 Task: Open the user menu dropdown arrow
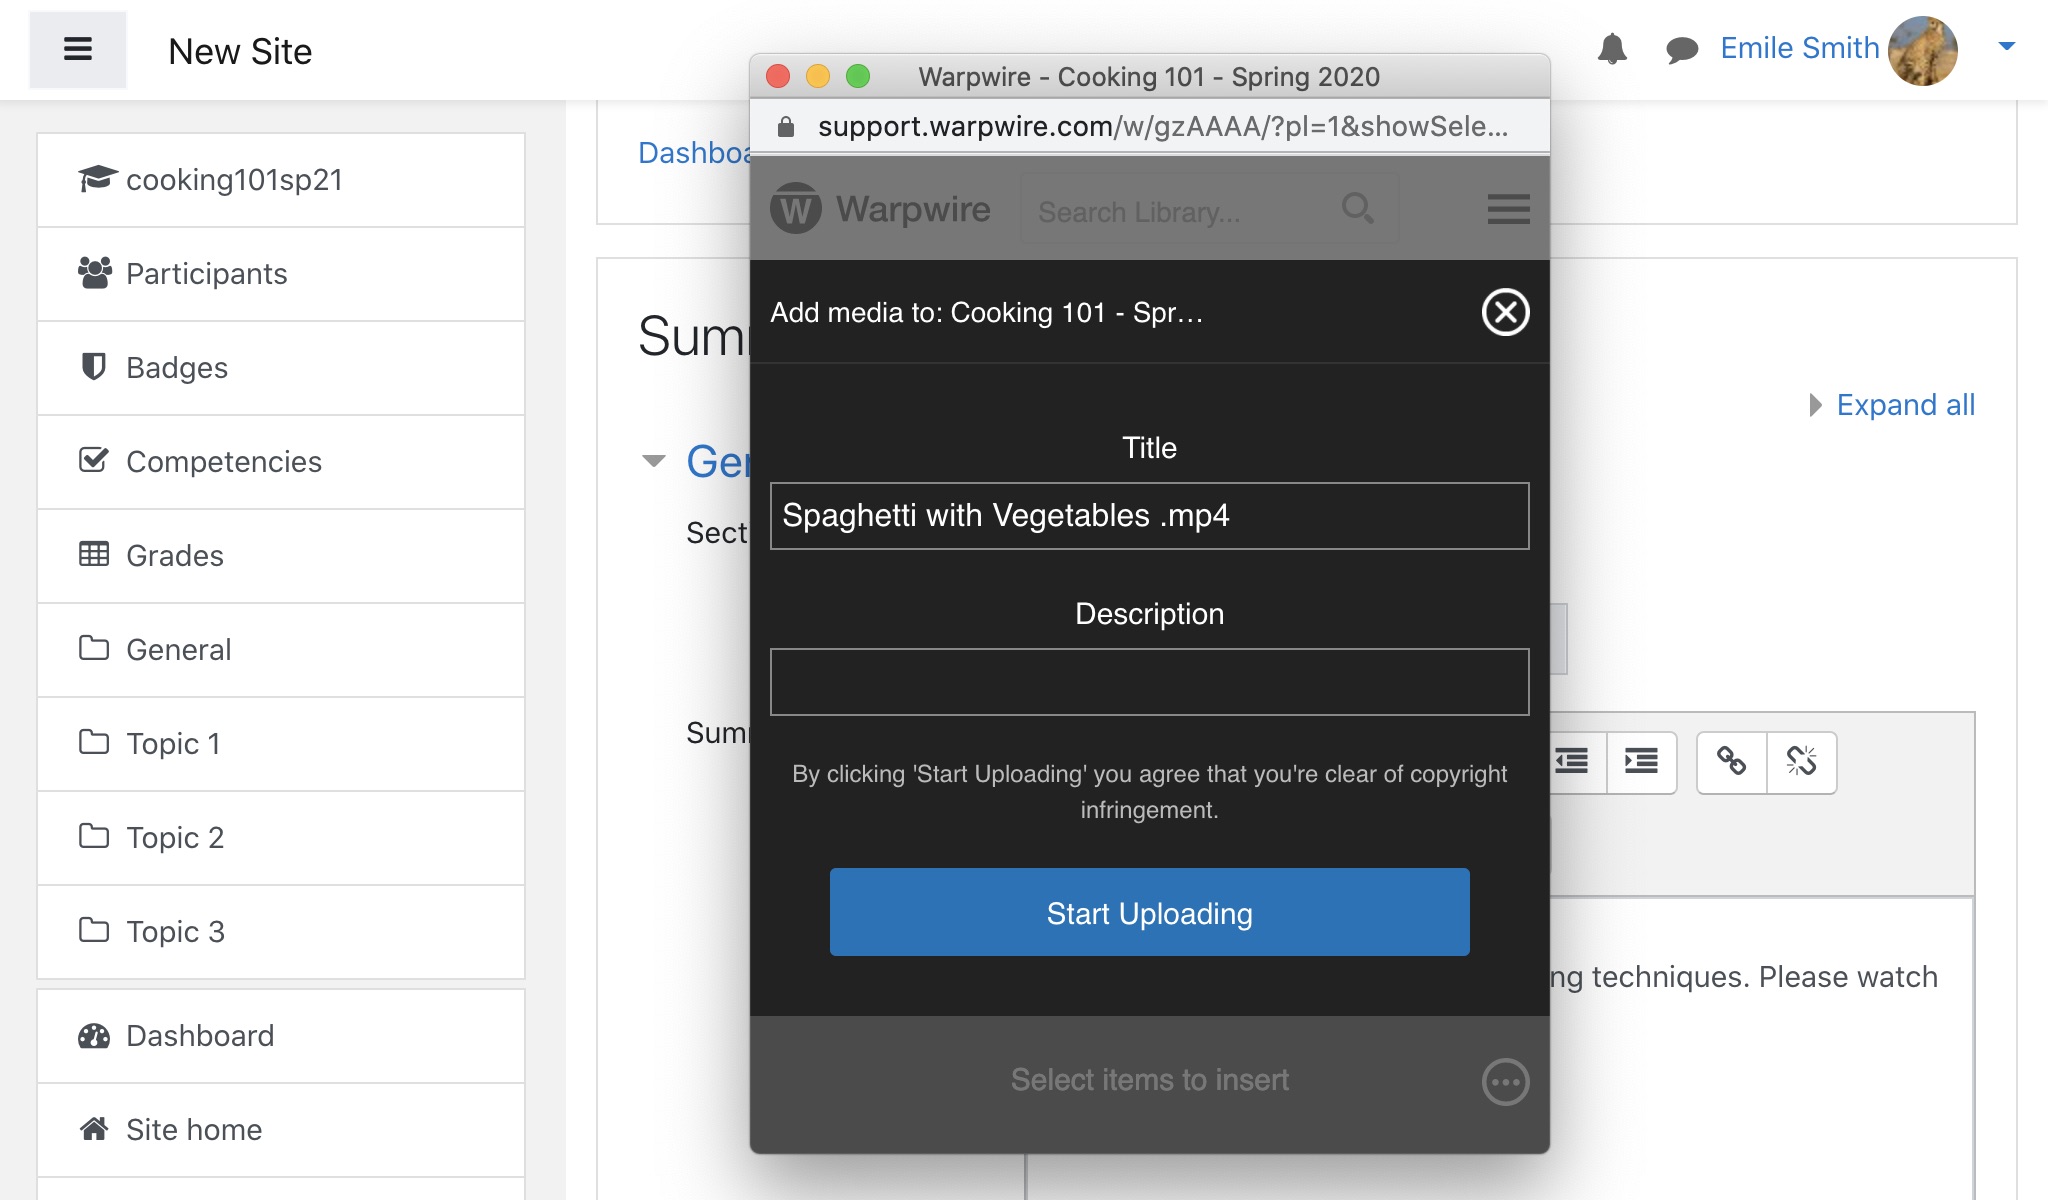pos(2006,46)
